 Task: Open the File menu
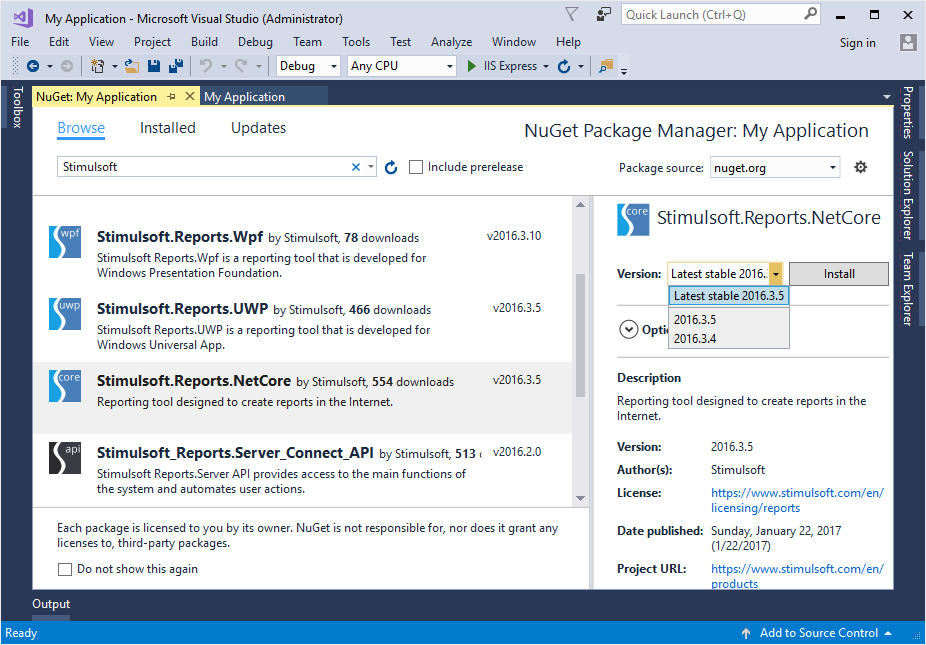(x=20, y=42)
